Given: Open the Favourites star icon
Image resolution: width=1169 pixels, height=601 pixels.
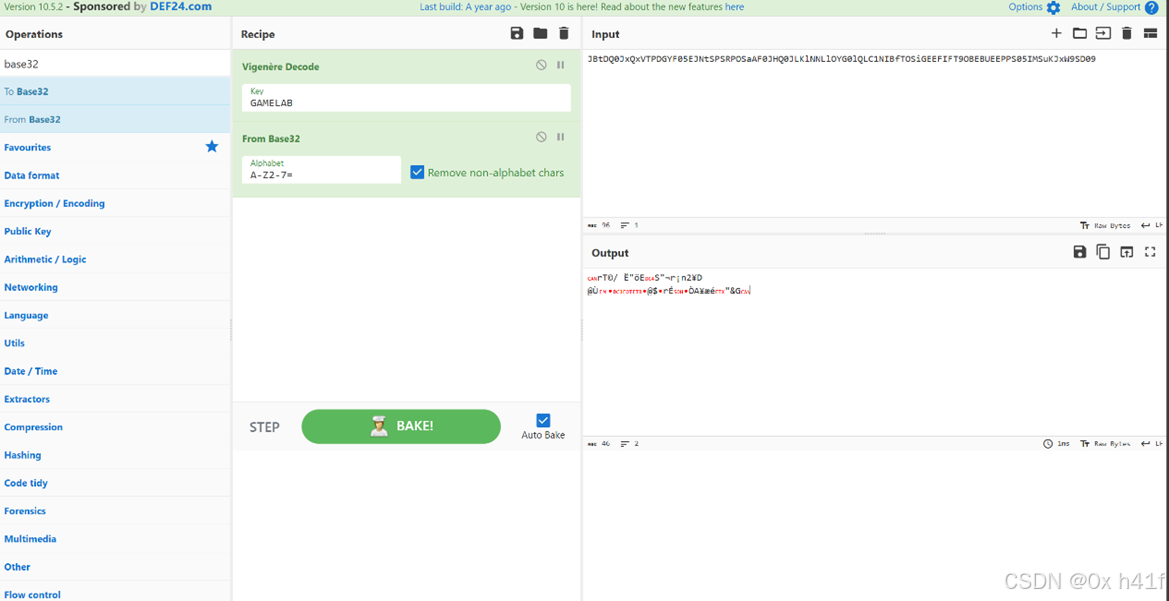Looking at the screenshot, I should tap(212, 147).
